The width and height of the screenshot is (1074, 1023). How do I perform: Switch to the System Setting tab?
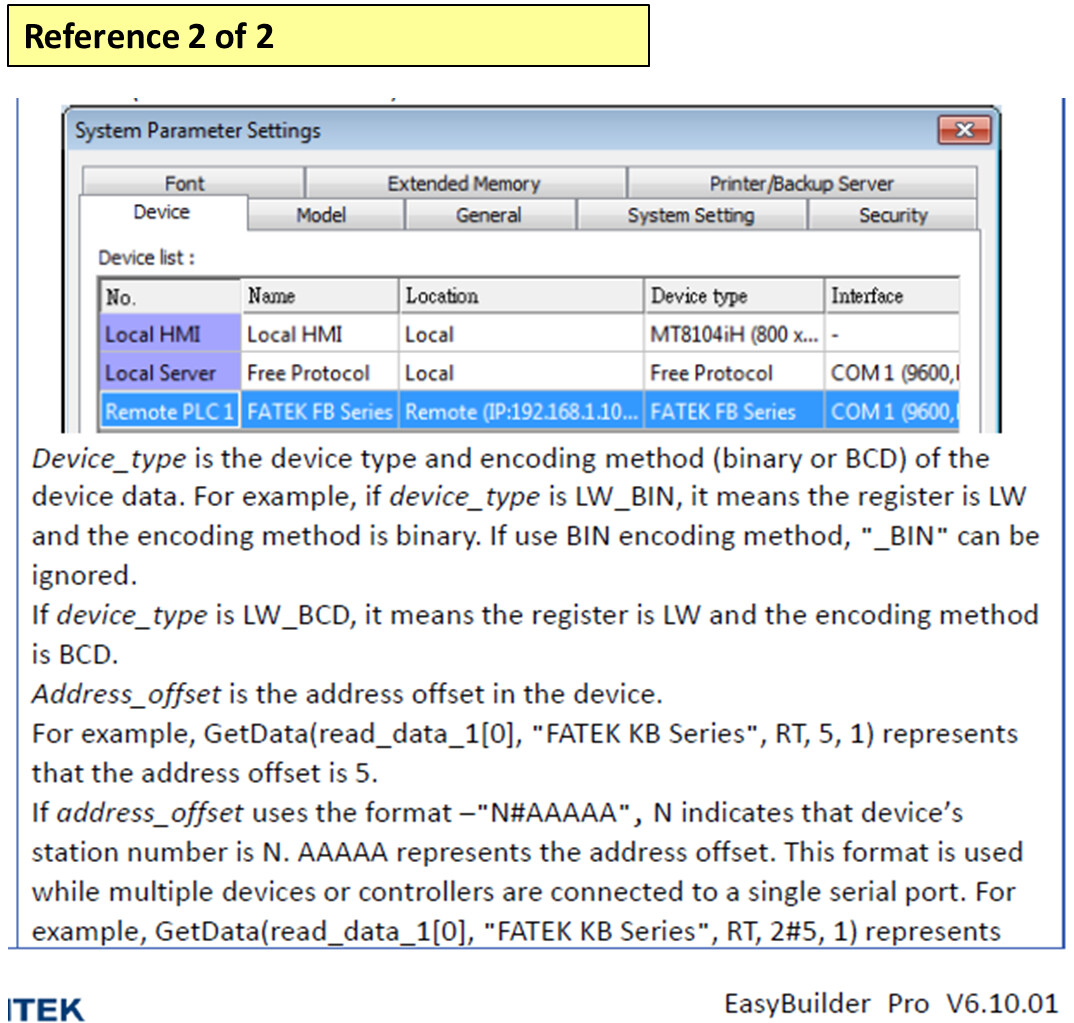pyautogui.click(x=690, y=215)
